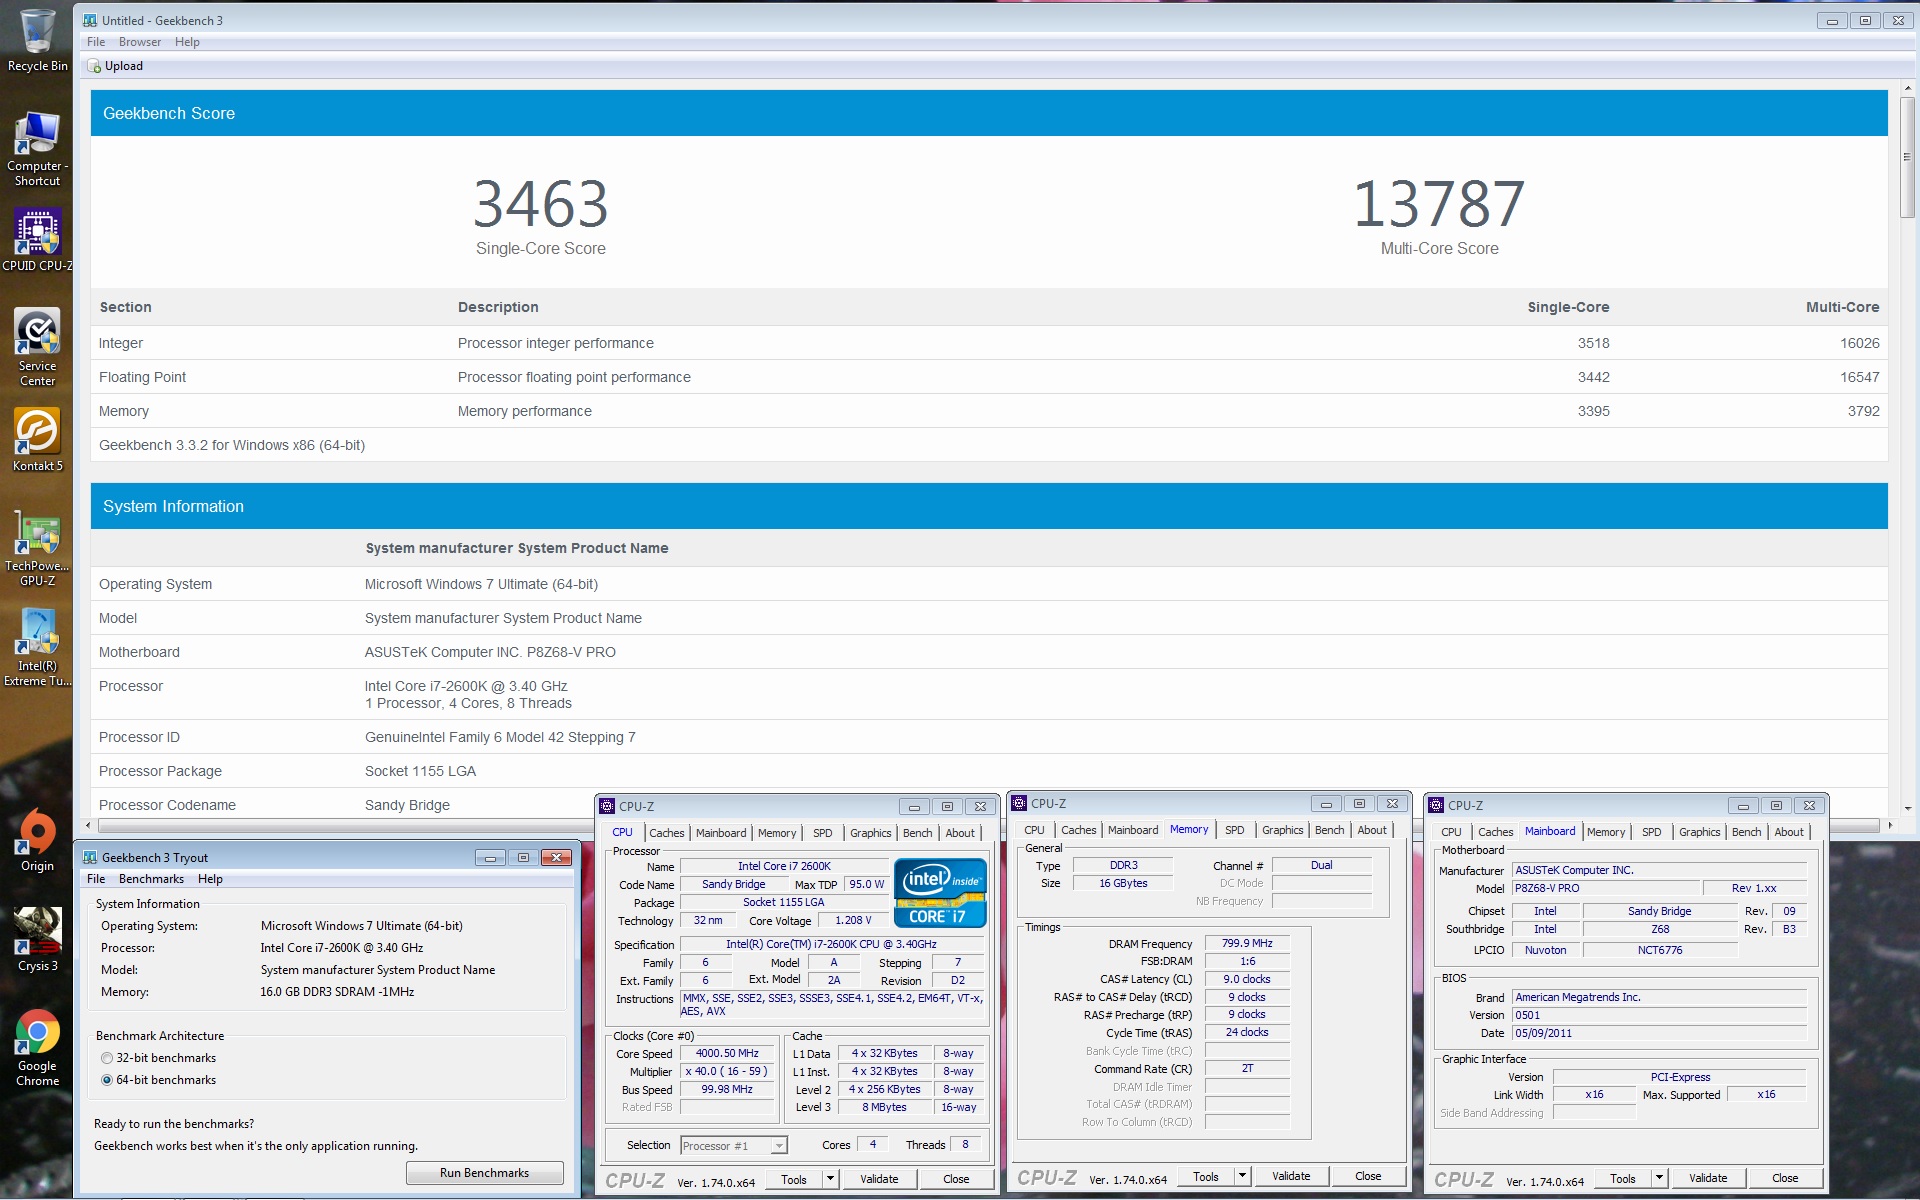The image size is (1920, 1200).
Task: Open Benchmarks menu in Geekbench 3 Tryout
Action: [x=151, y=879]
